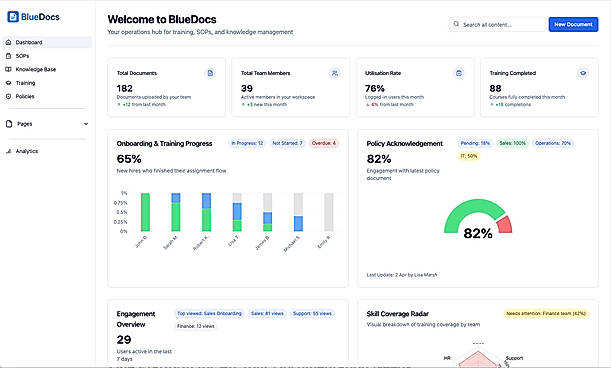Click the Total Documents file icon

tap(210, 73)
